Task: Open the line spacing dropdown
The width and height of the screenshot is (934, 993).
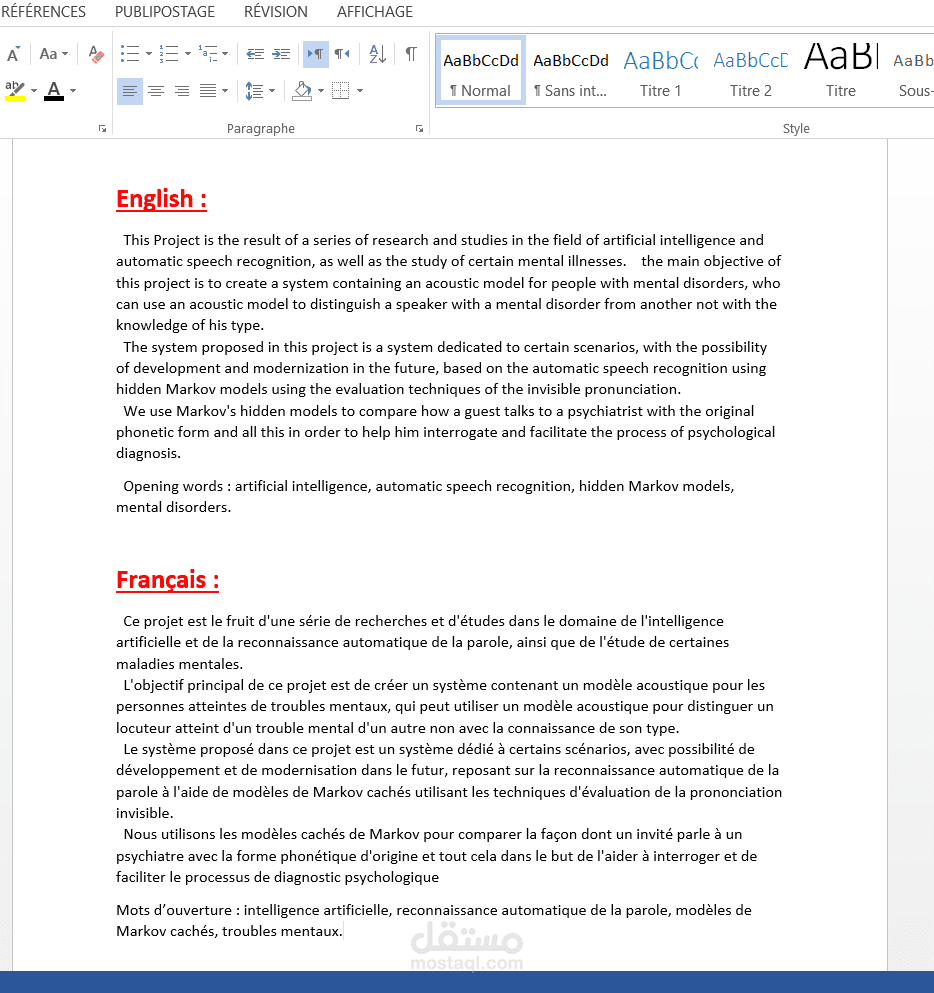Action: click(x=272, y=91)
